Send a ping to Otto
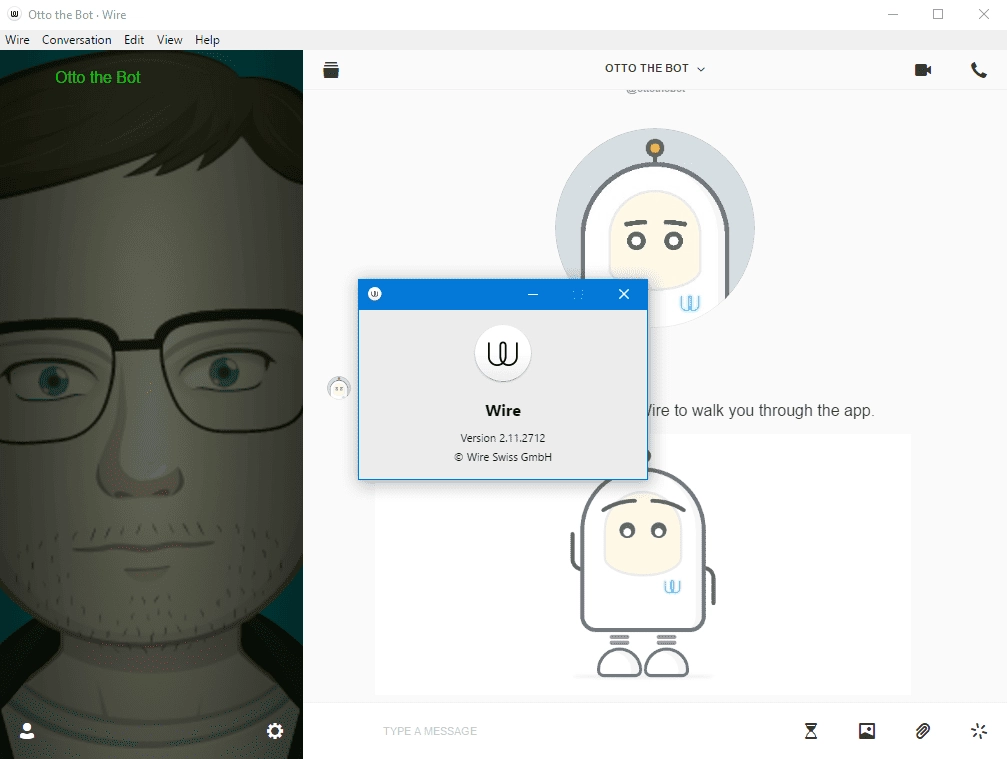1007x759 pixels. 979,731
